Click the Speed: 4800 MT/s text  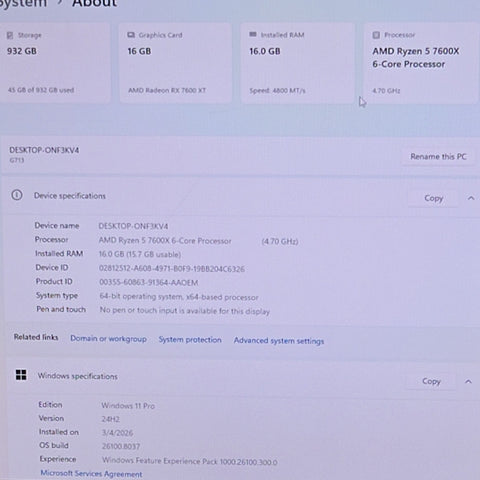277,91
